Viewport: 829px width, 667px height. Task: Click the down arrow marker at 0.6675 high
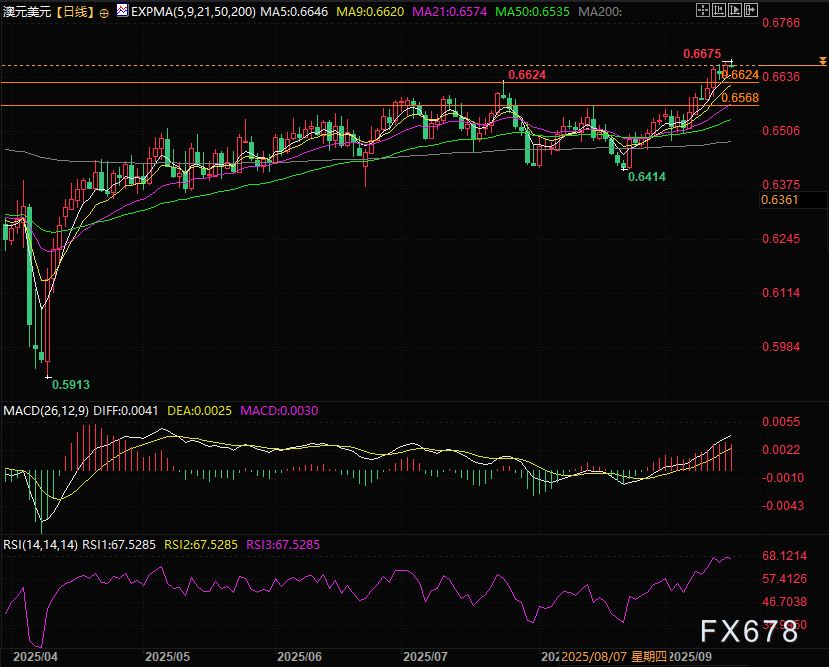[730, 64]
